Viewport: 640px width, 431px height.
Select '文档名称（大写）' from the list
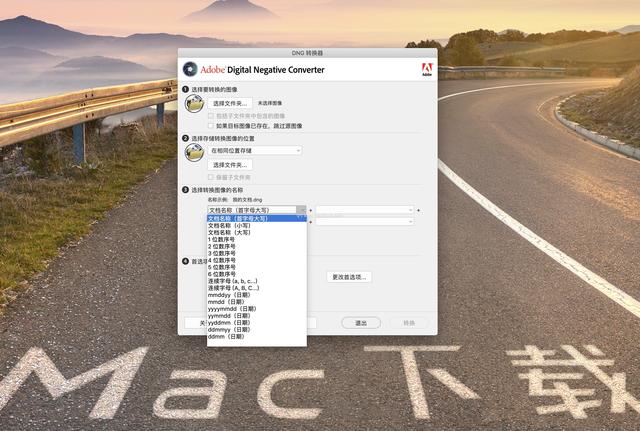257,232
